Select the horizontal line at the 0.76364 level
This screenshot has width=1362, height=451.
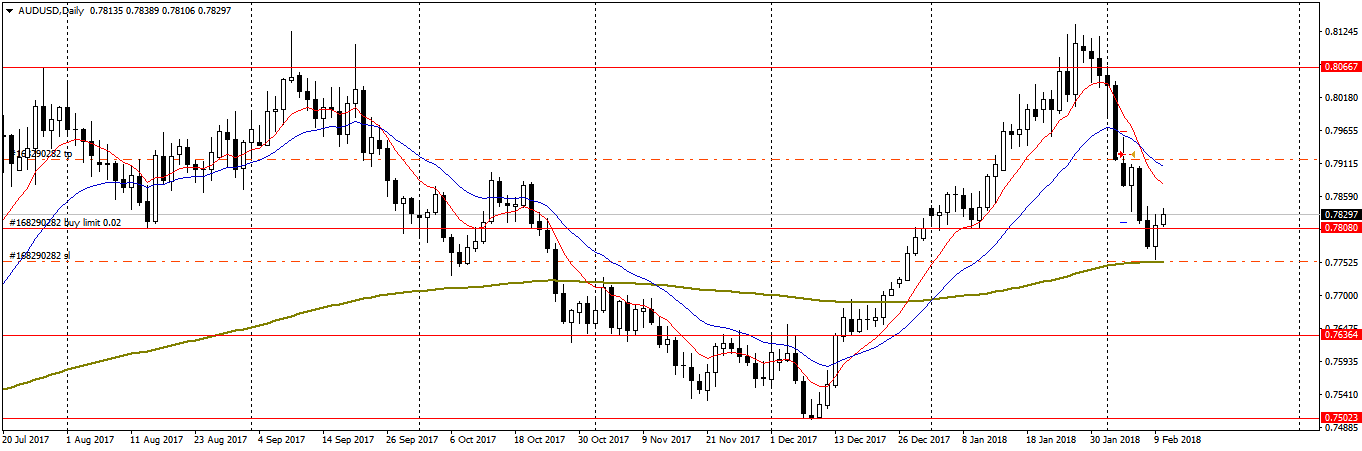click(x=660, y=336)
